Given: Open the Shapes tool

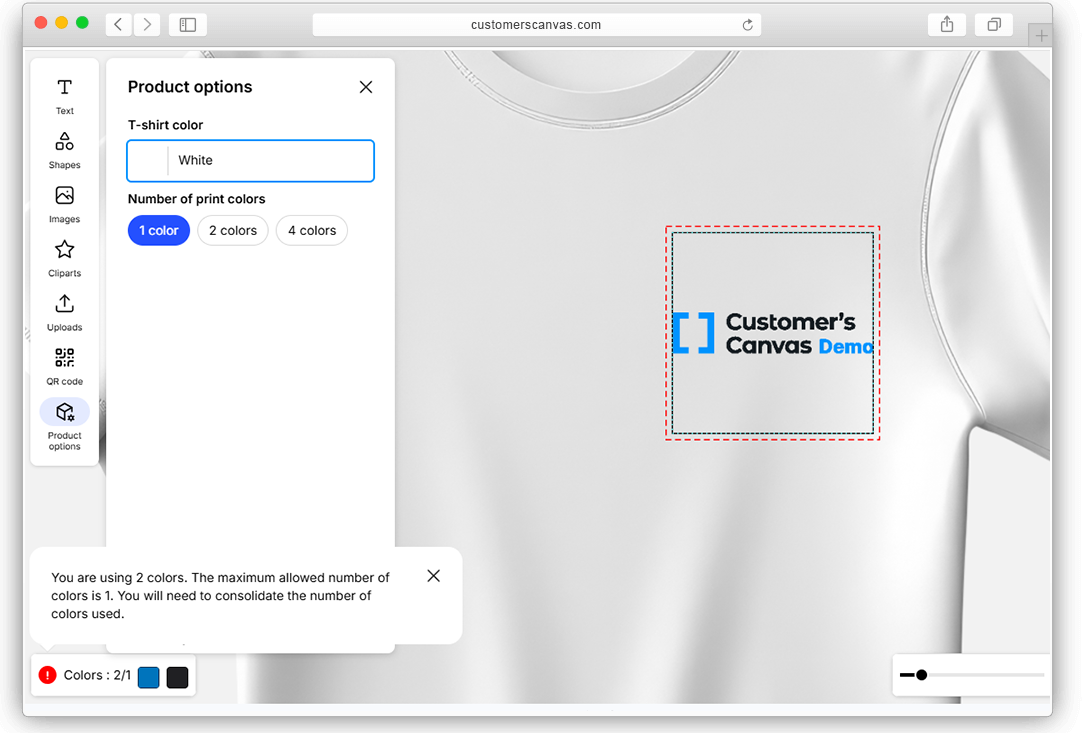Looking at the screenshot, I should 65,149.
